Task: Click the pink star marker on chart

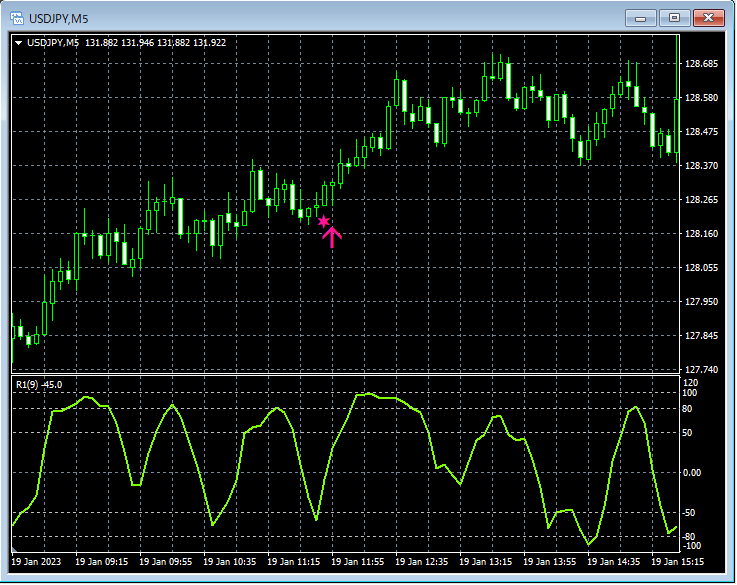Action: (x=323, y=221)
